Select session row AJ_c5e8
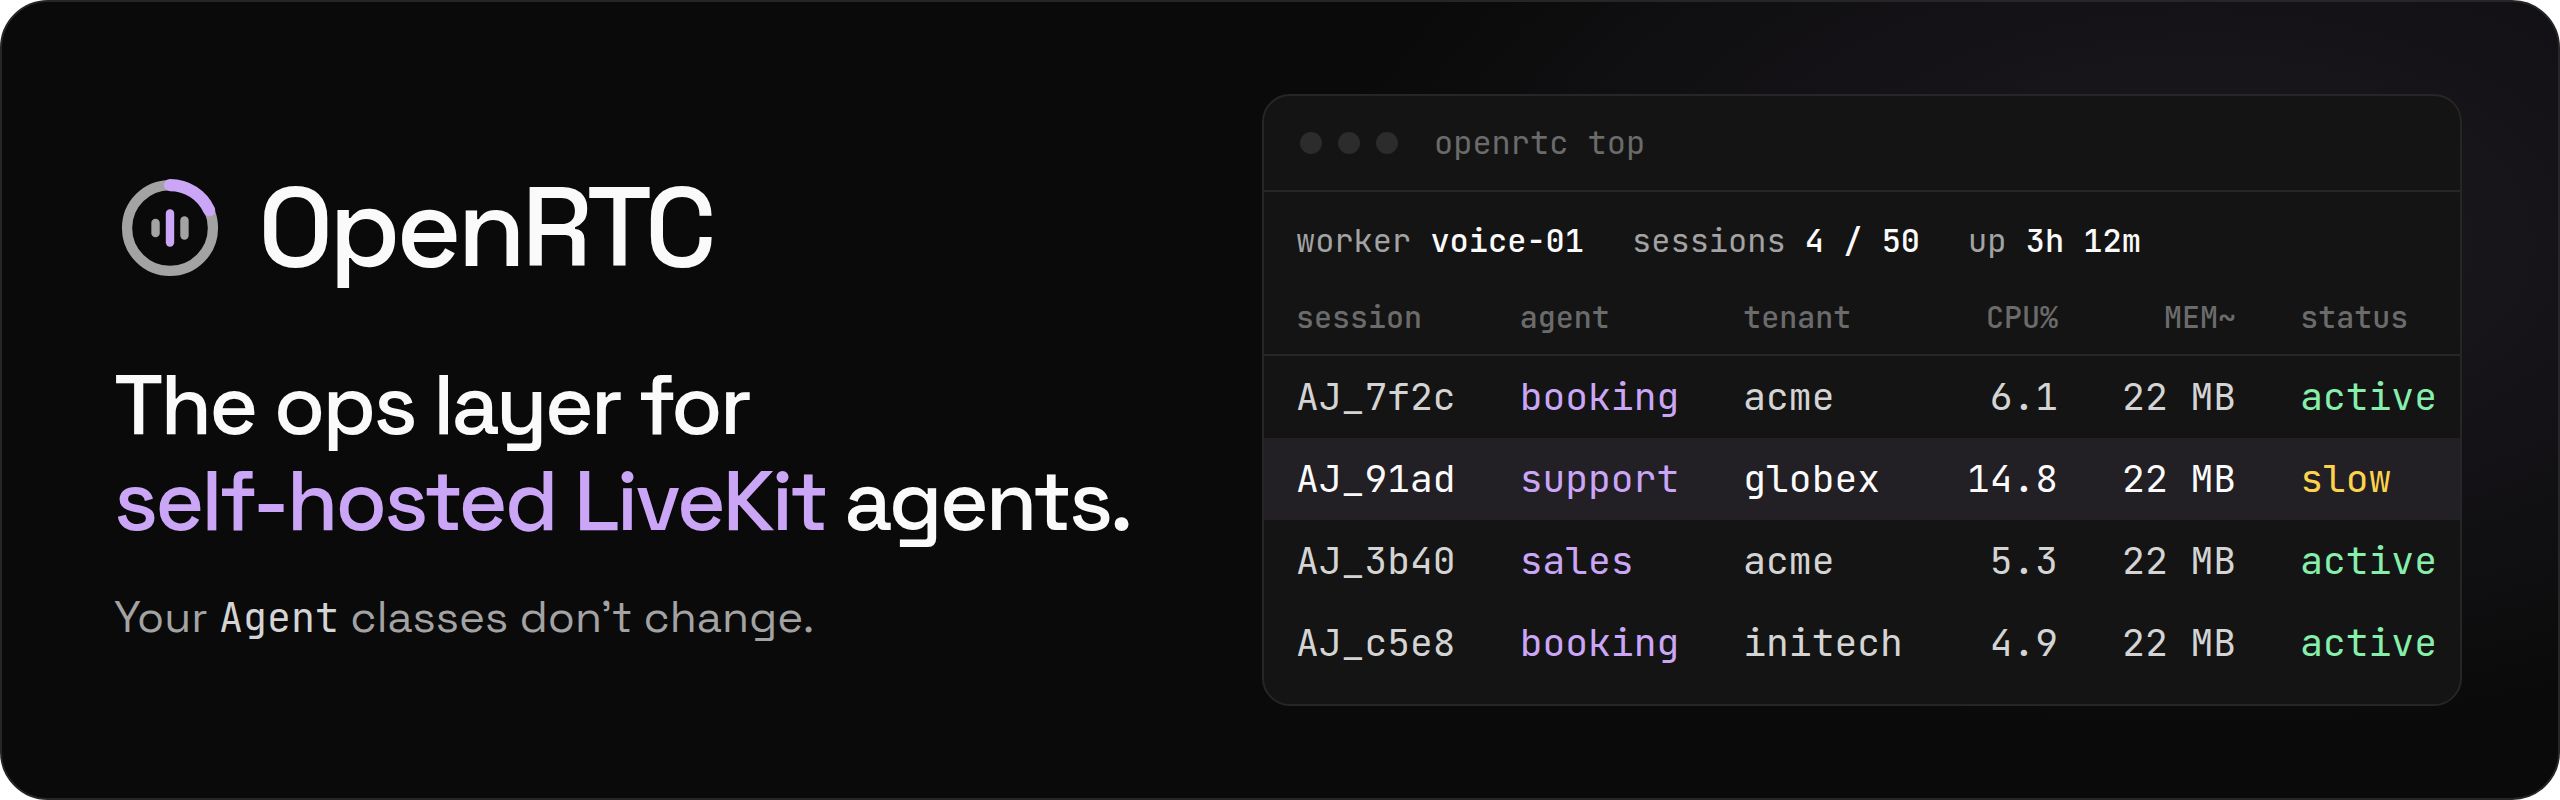The image size is (2560, 800). pos(1862,643)
